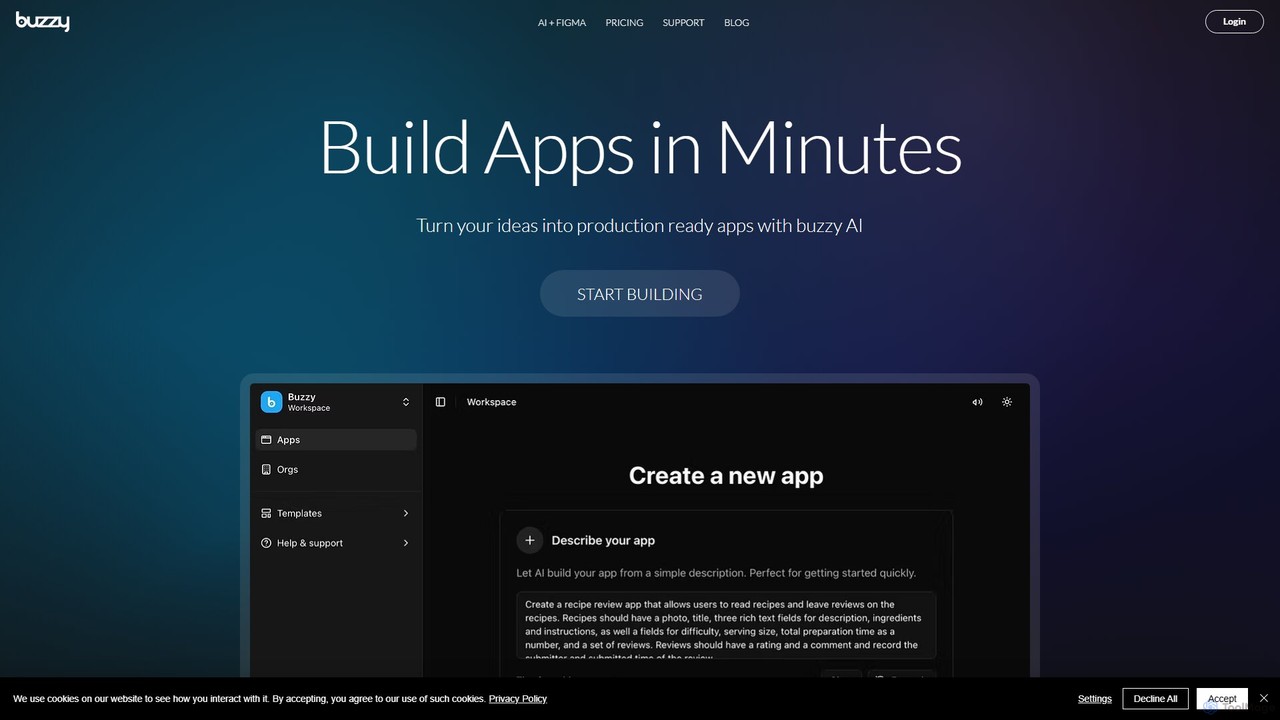Select Orgs in the sidebar
1280x720 pixels.
[x=336, y=469]
